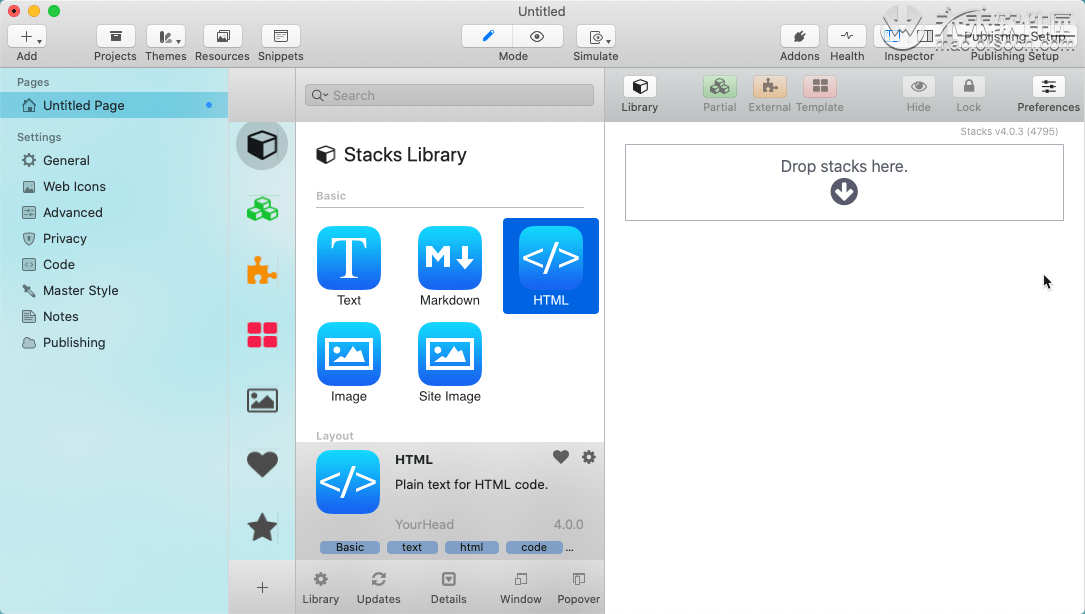The height and width of the screenshot is (614, 1085).
Task: Select Untitled Page in the Pages list
Action: [114, 105]
